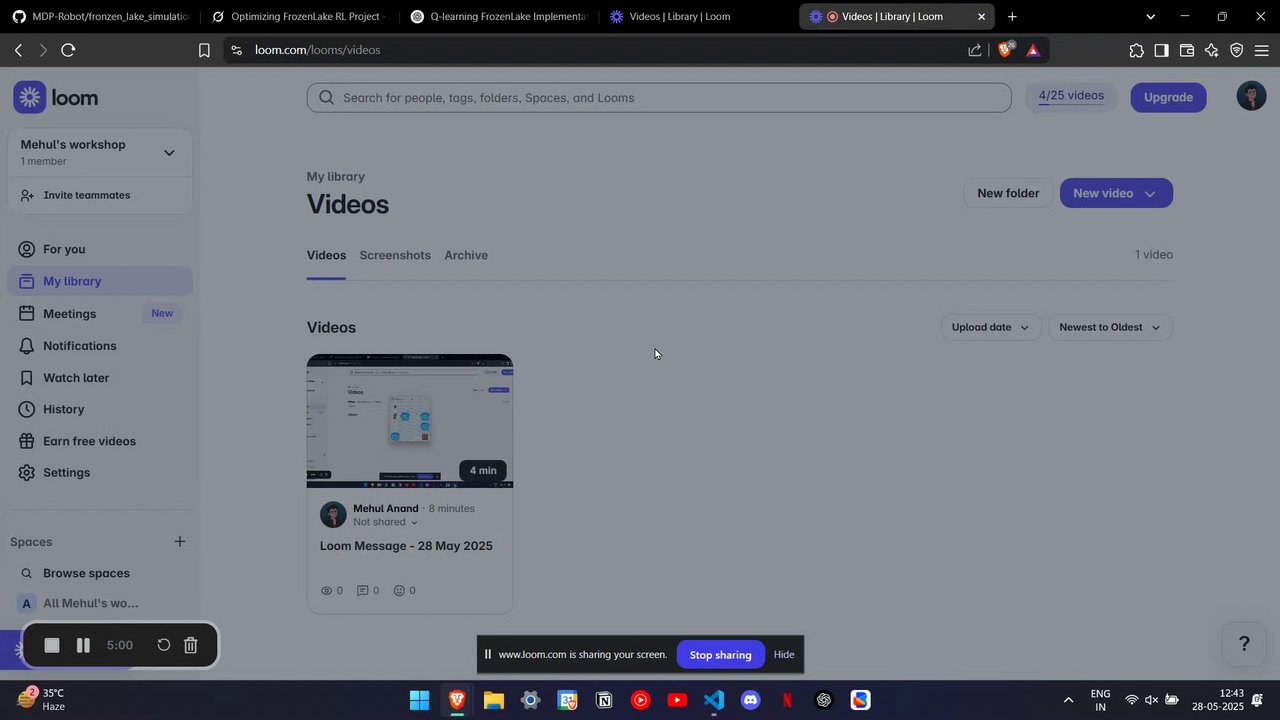Viewport: 1280px width, 720px height.
Task: Toggle the browser sidebar panel
Action: tap(1161, 50)
